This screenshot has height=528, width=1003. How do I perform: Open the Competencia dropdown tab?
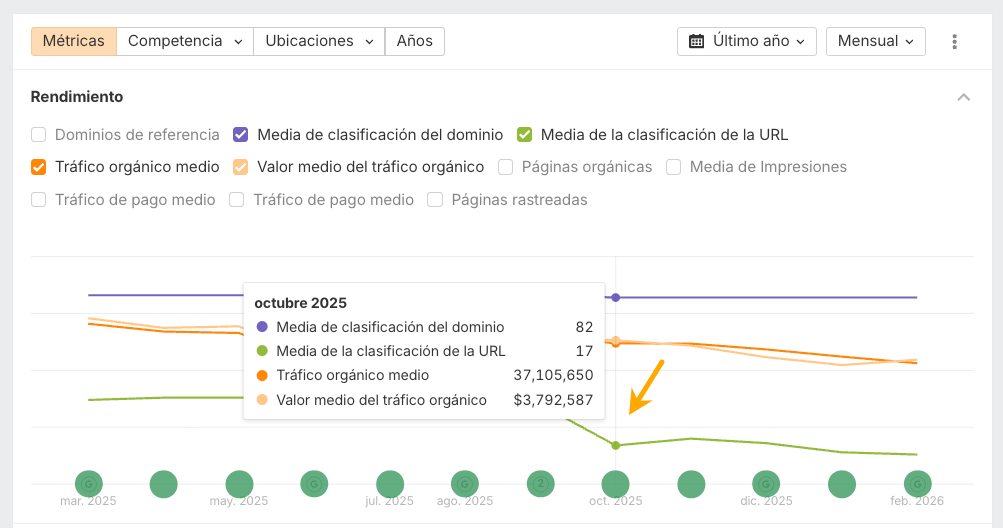click(x=185, y=41)
